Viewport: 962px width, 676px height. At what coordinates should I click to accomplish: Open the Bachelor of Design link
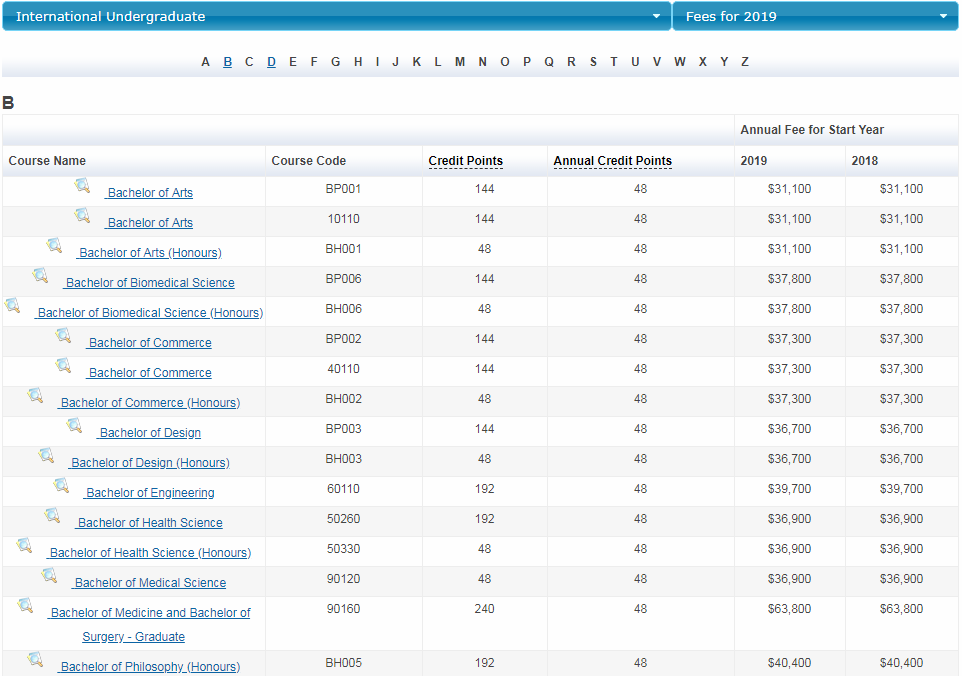point(150,433)
